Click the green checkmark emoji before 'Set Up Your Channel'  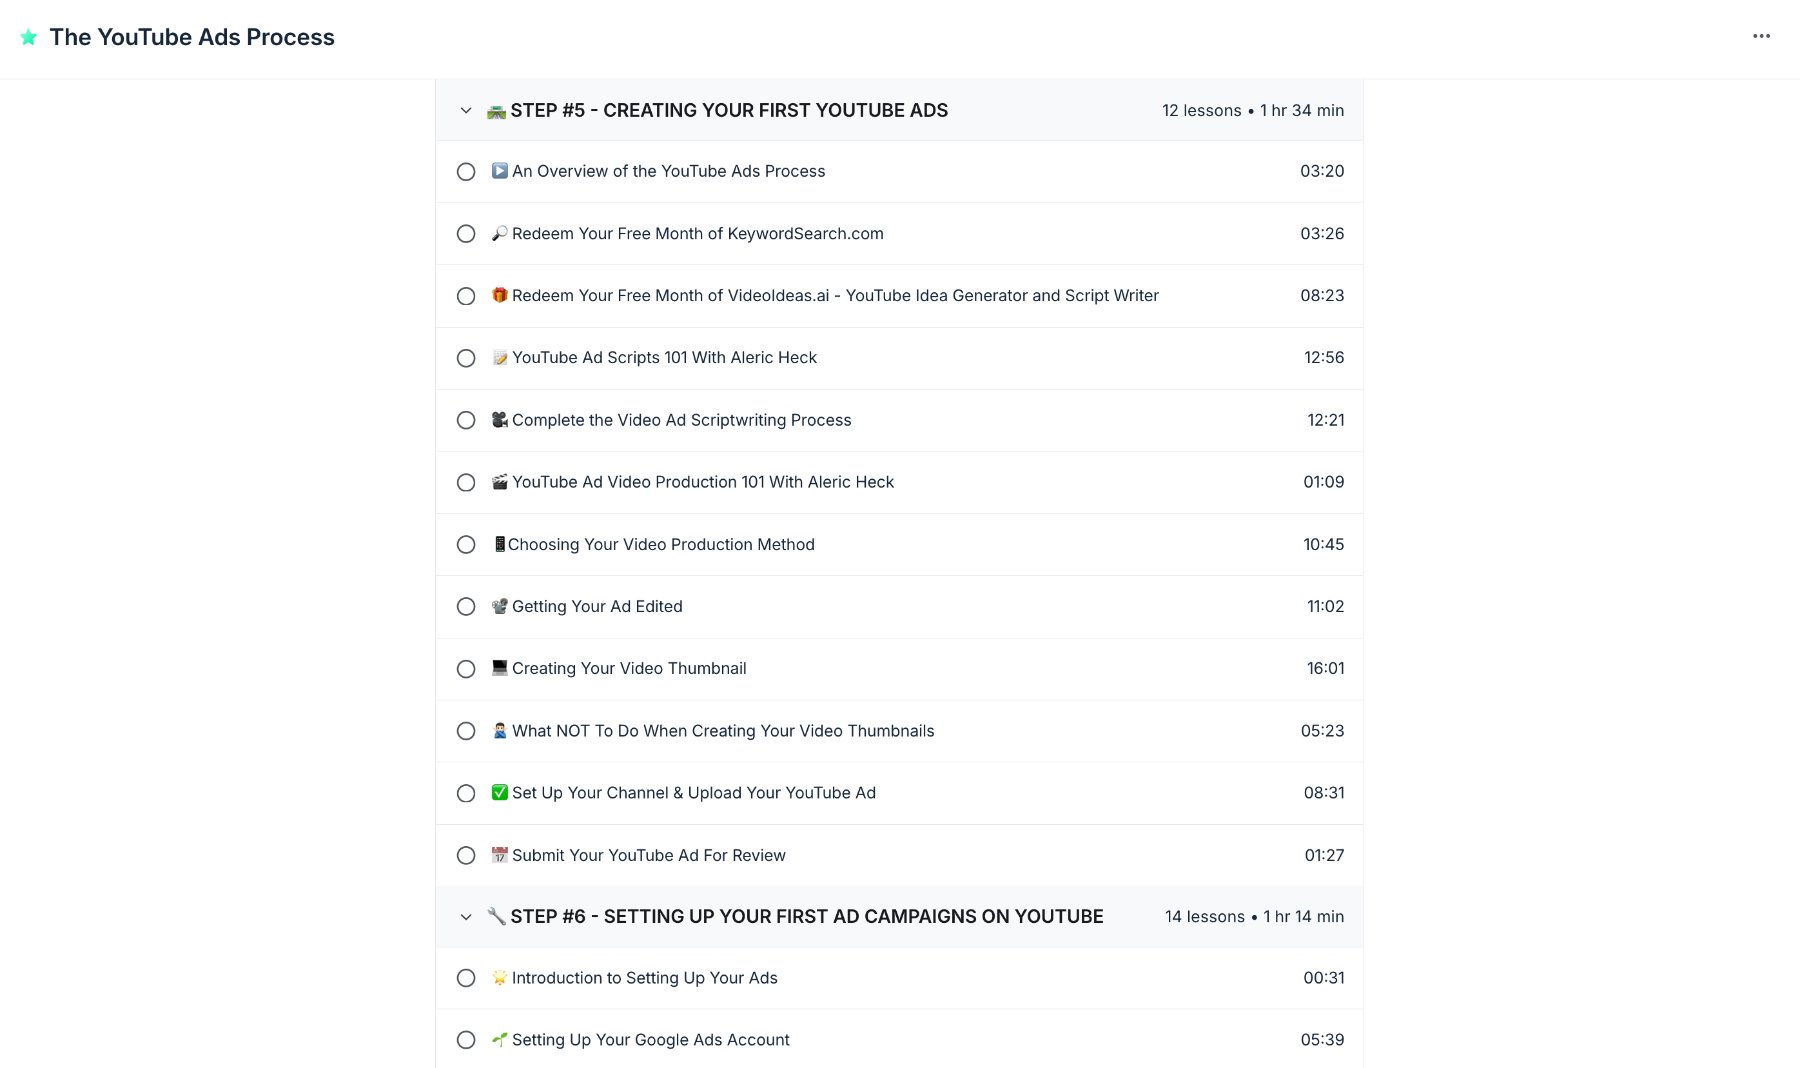[500, 793]
